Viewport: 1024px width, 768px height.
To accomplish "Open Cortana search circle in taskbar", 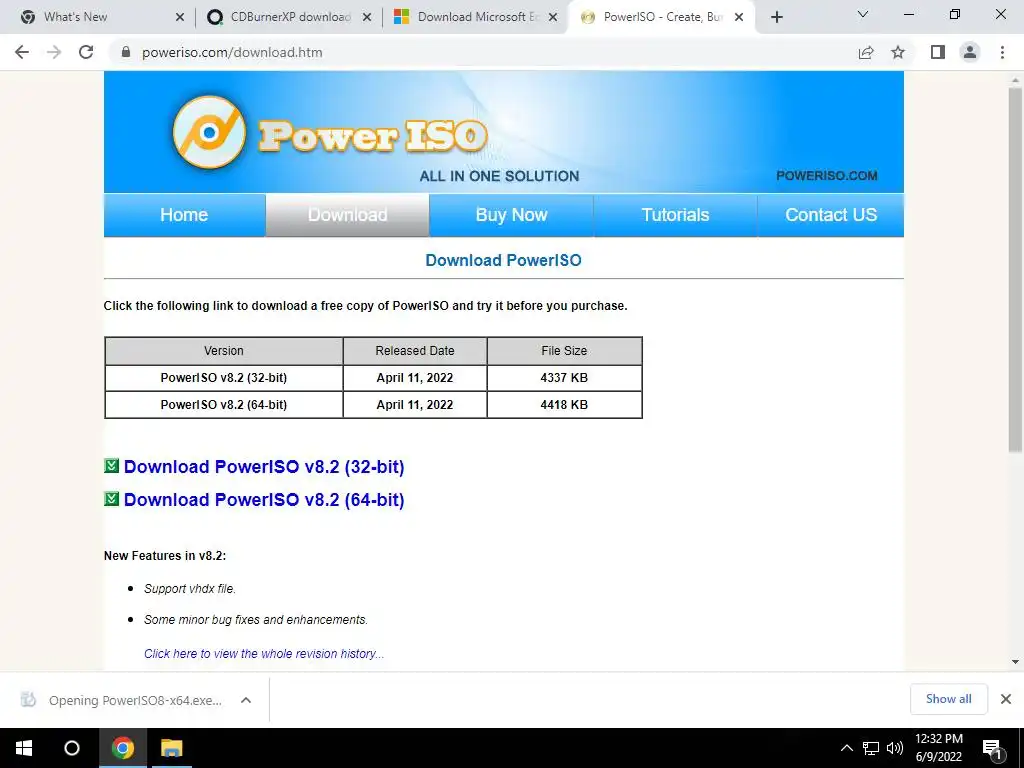I will click(72, 748).
